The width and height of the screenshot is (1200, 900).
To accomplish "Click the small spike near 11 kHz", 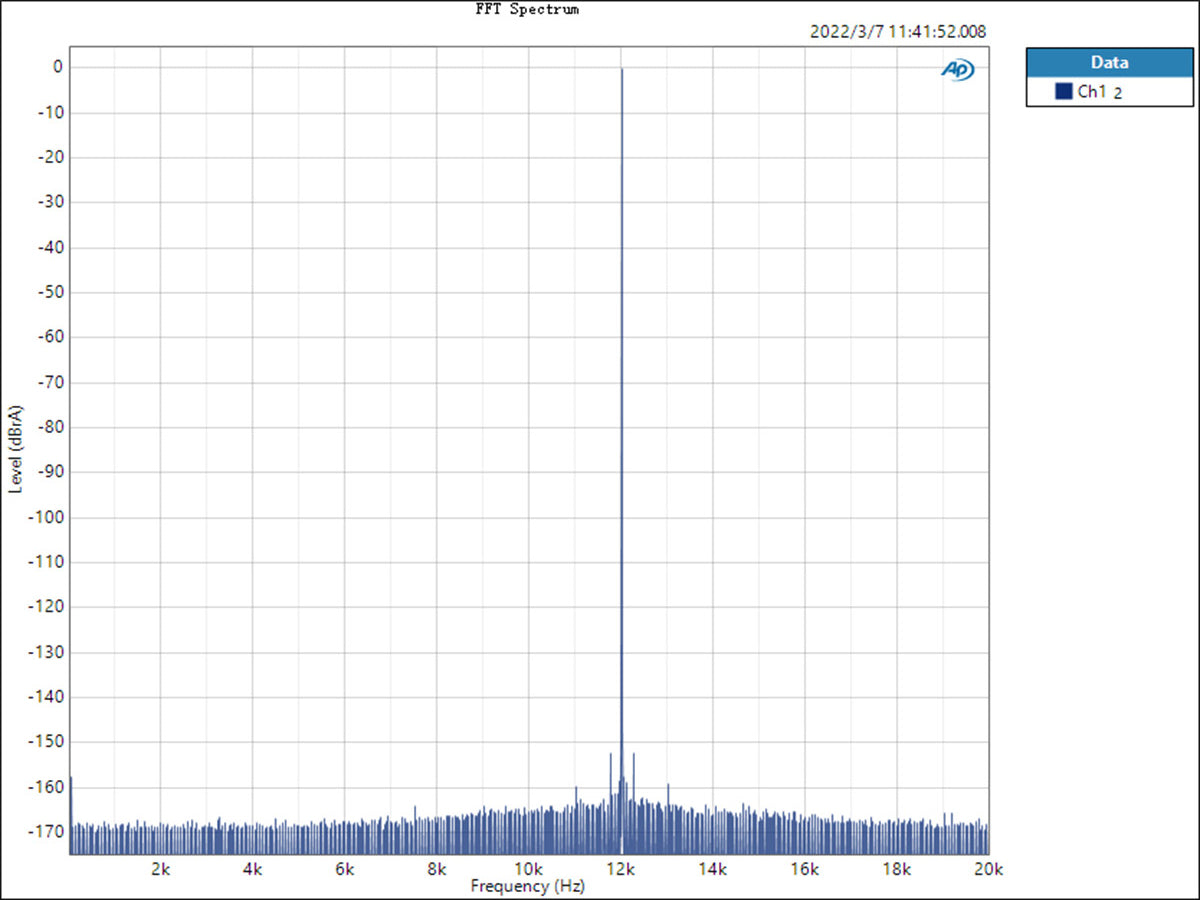I will [x=576, y=789].
